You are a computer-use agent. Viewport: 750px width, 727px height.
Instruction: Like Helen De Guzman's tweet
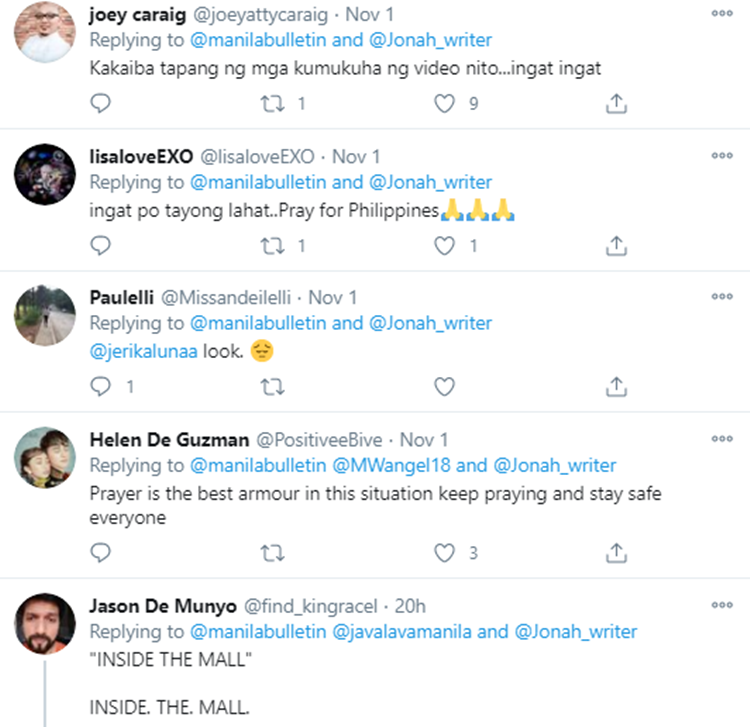click(x=444, y=552)
